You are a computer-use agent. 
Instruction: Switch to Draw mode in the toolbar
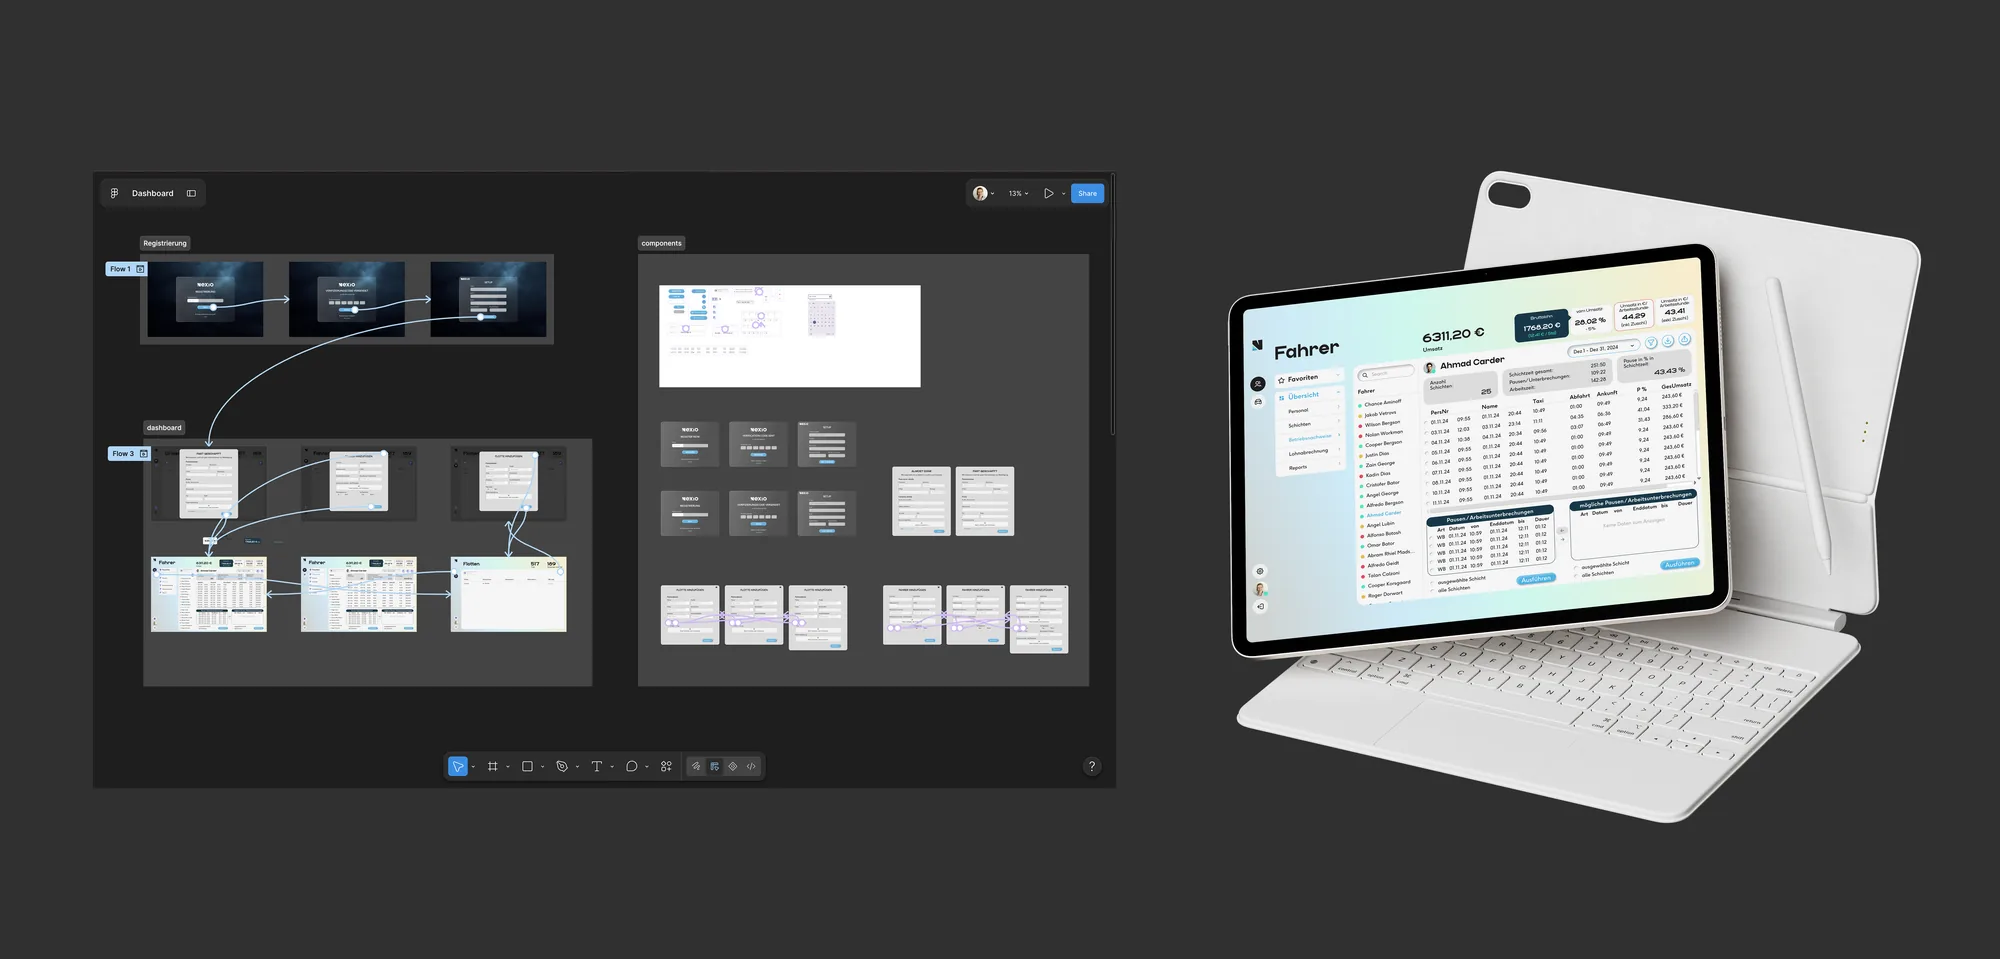pos(696,766)
